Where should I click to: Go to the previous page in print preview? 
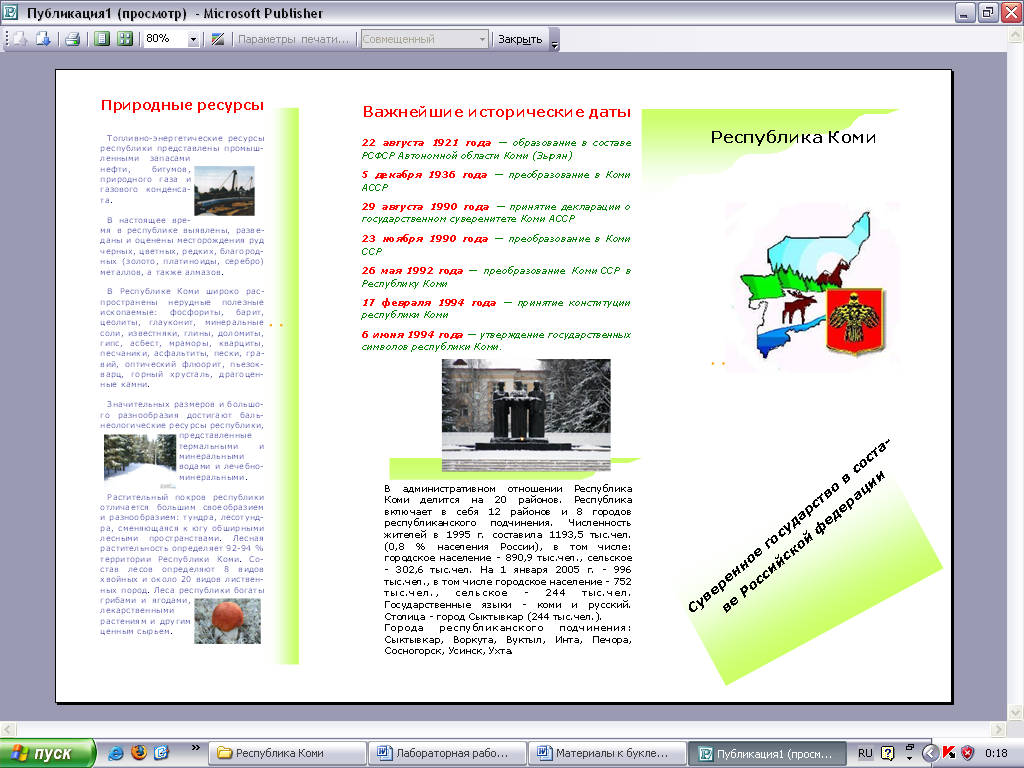tap(20, 39)
